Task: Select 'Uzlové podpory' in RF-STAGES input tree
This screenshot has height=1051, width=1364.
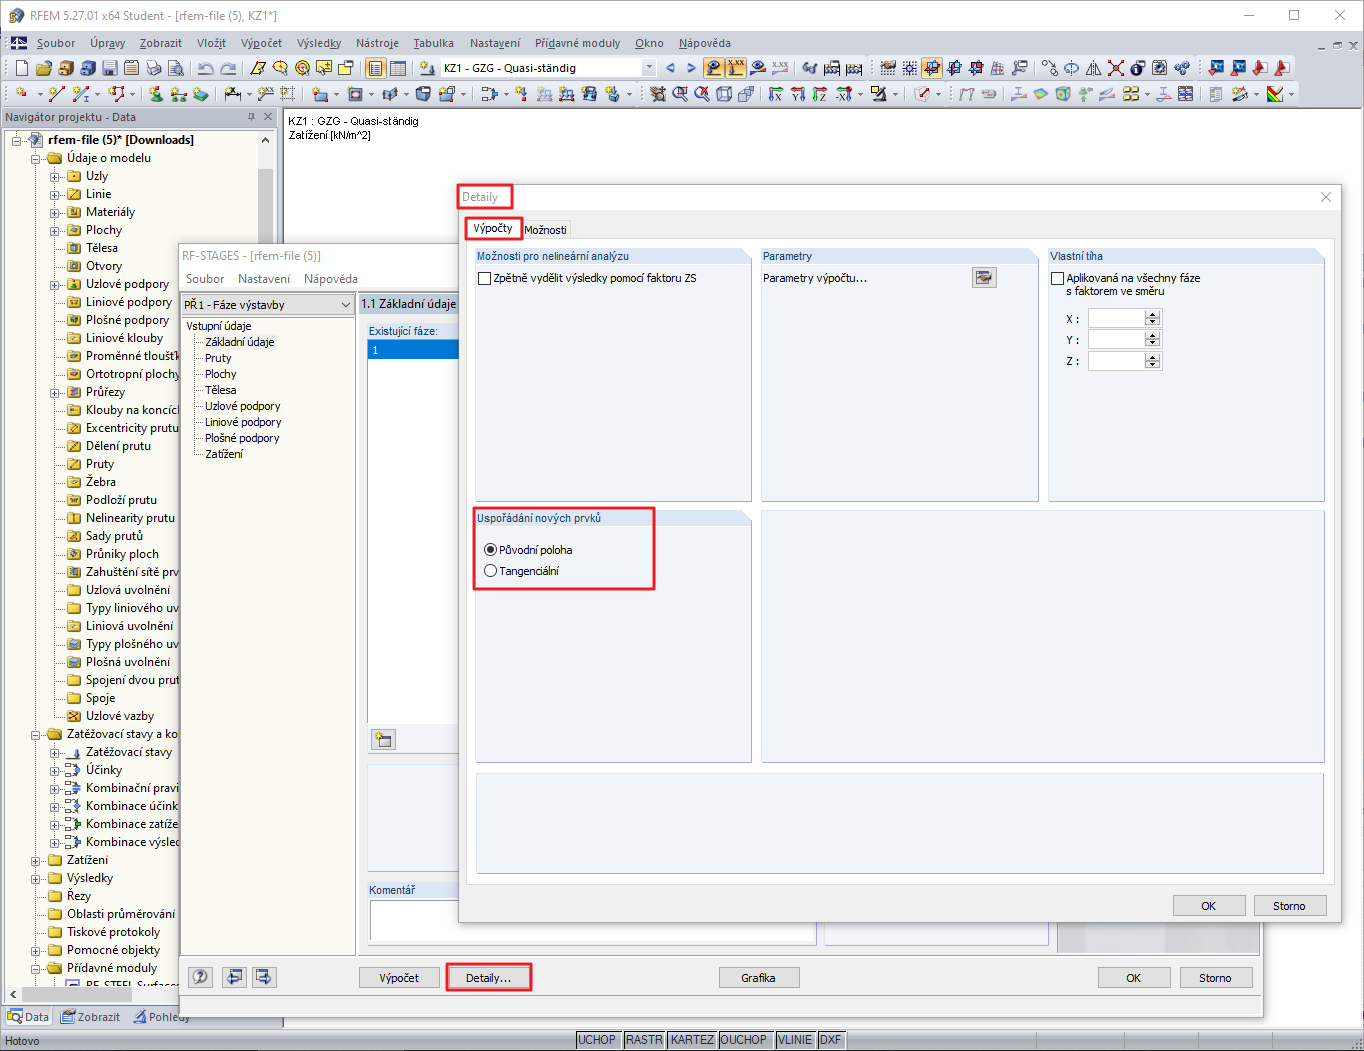Action: point(243,406)
